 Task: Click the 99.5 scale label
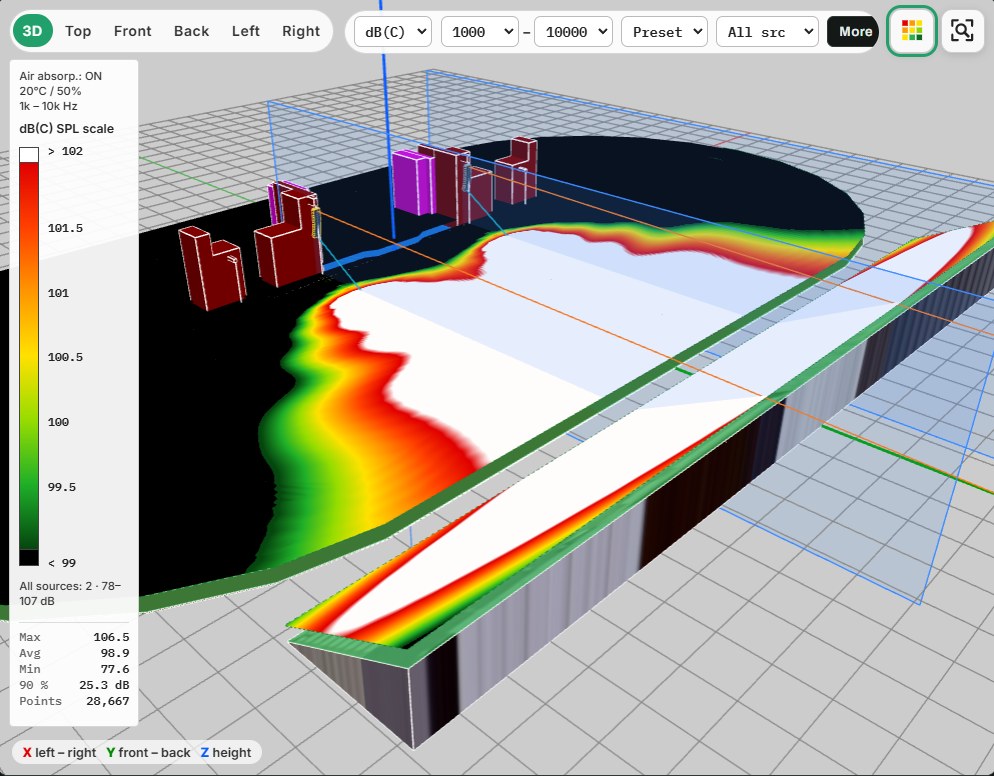[x=61, y=487]
